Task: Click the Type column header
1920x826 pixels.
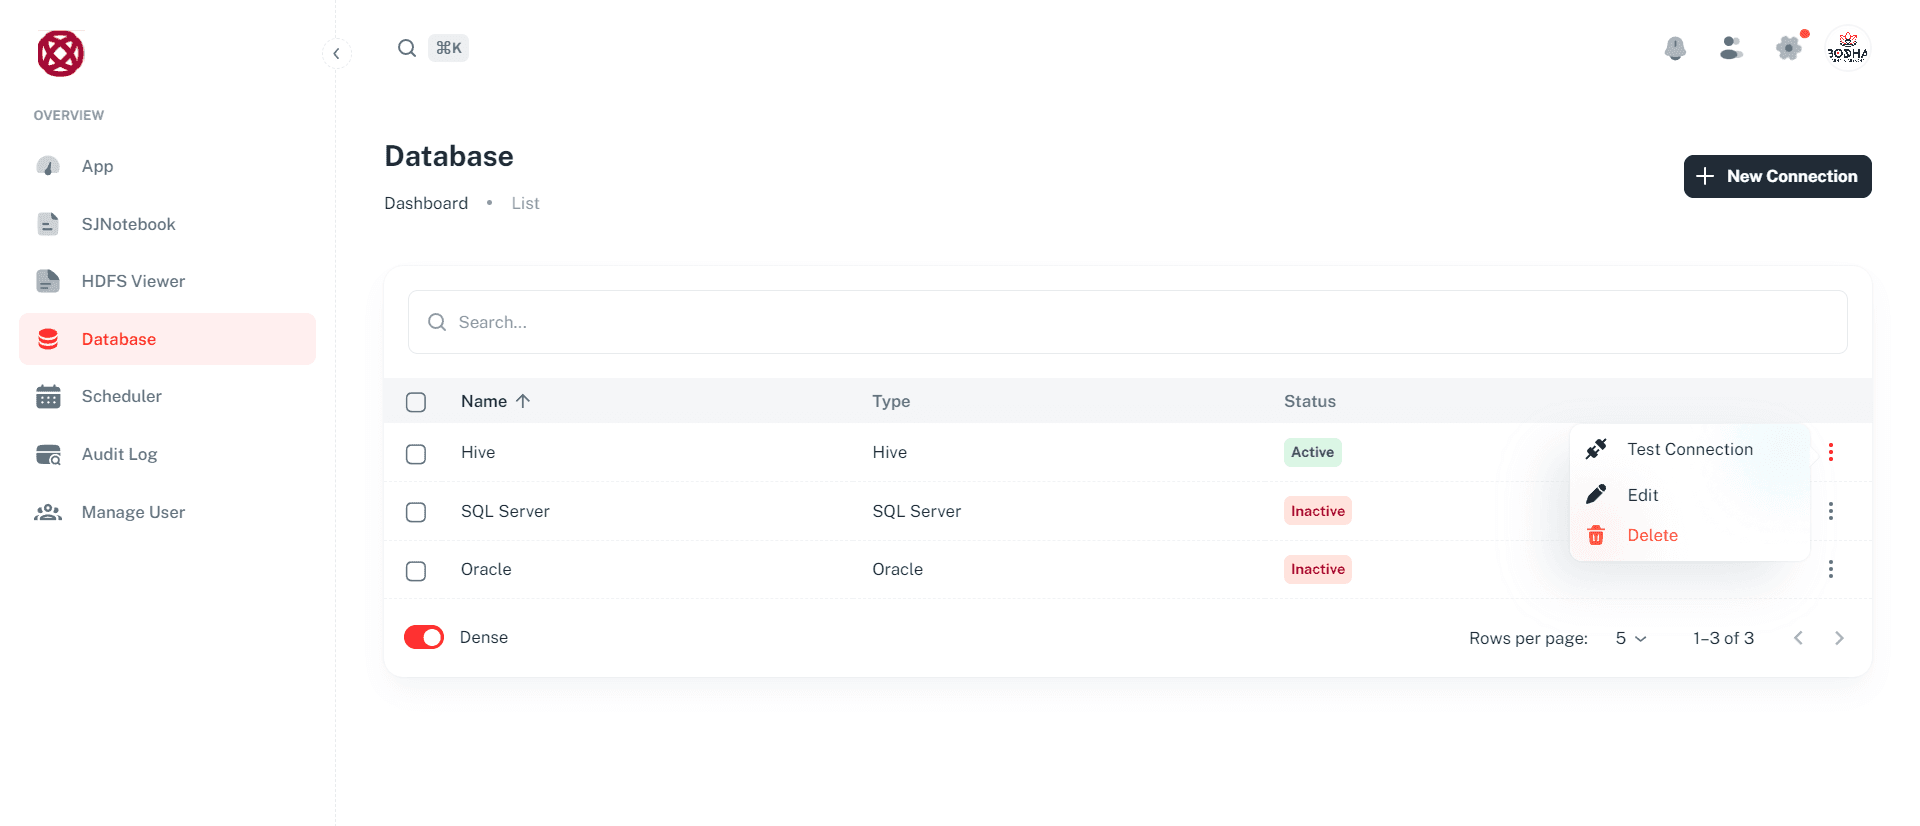Action: click(x=891, y=401)
